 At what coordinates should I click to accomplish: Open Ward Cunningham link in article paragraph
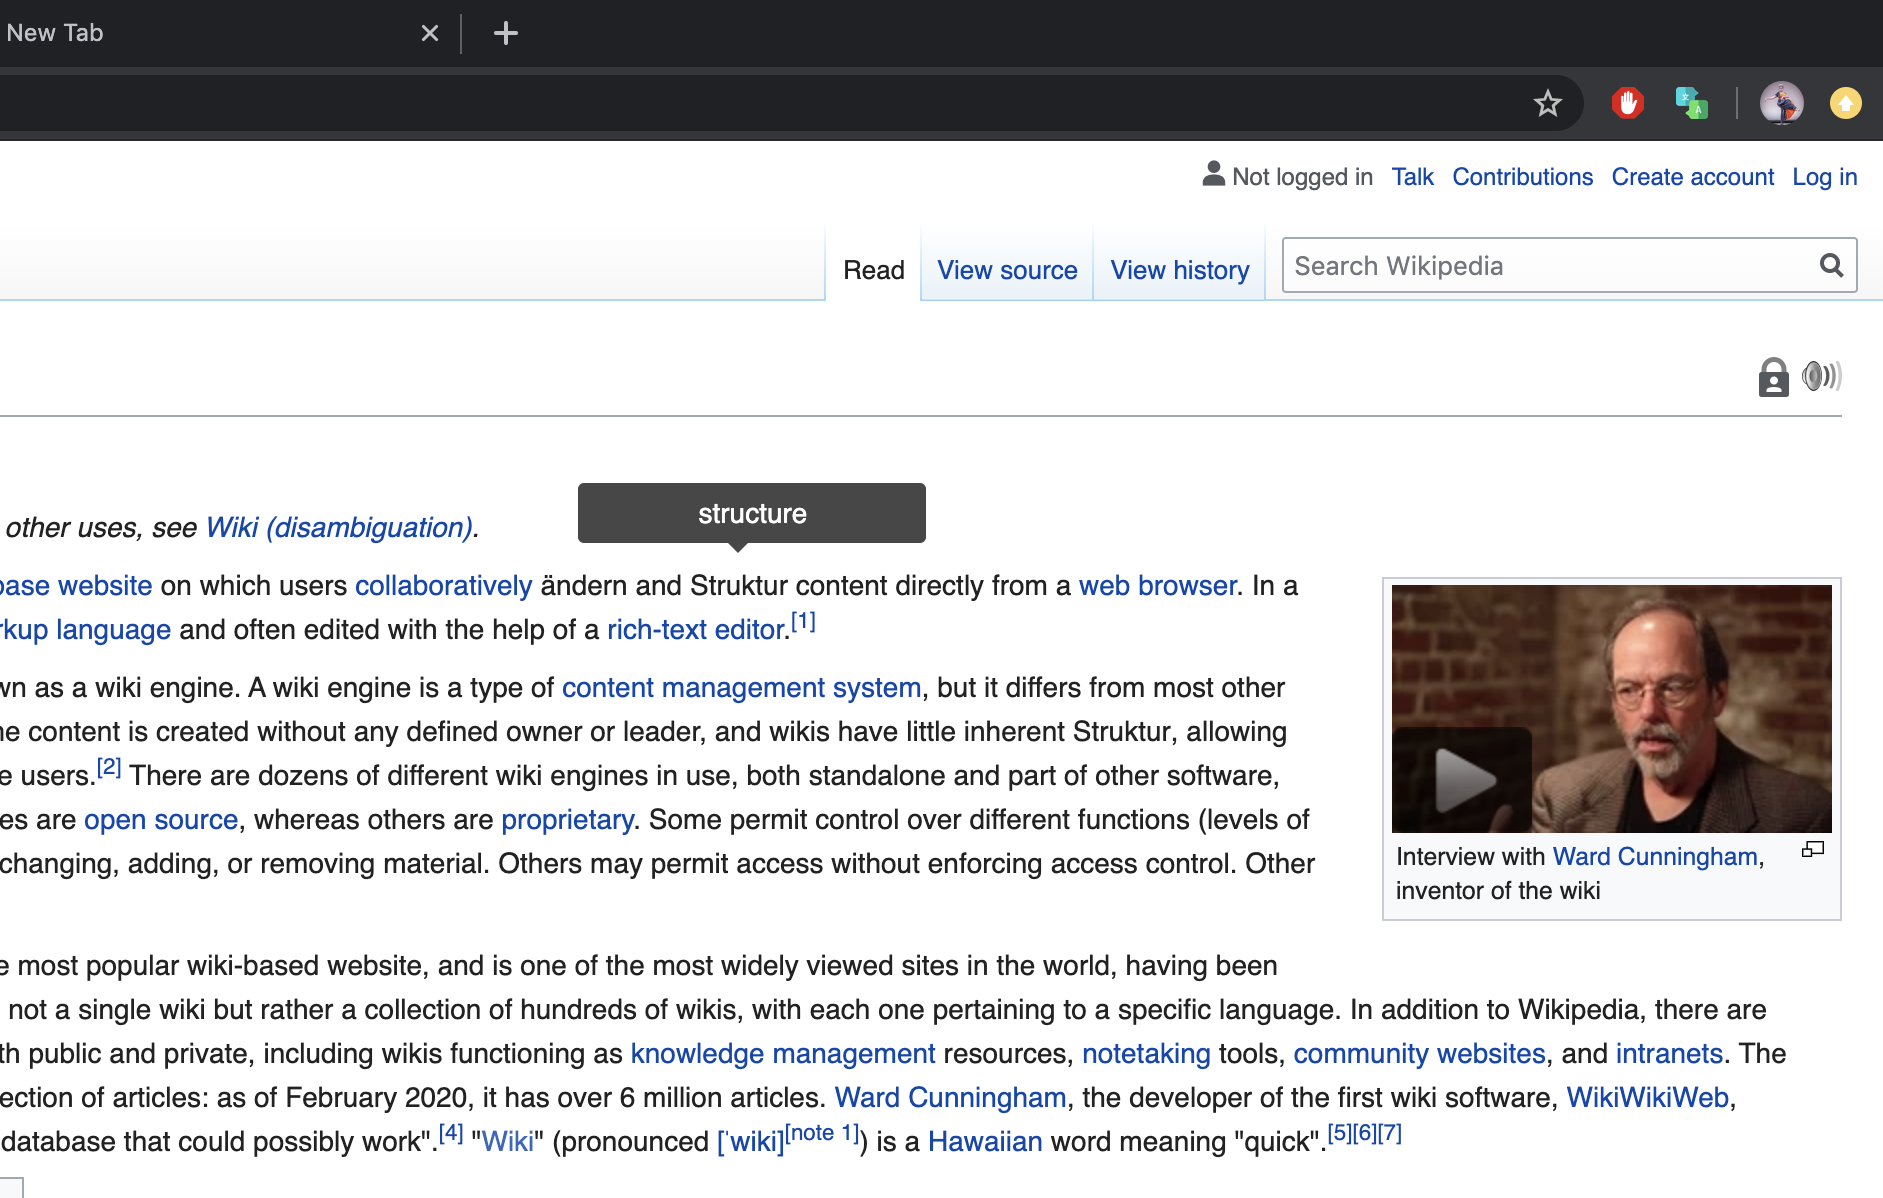pyautogui.click(x=950, y=1097)
